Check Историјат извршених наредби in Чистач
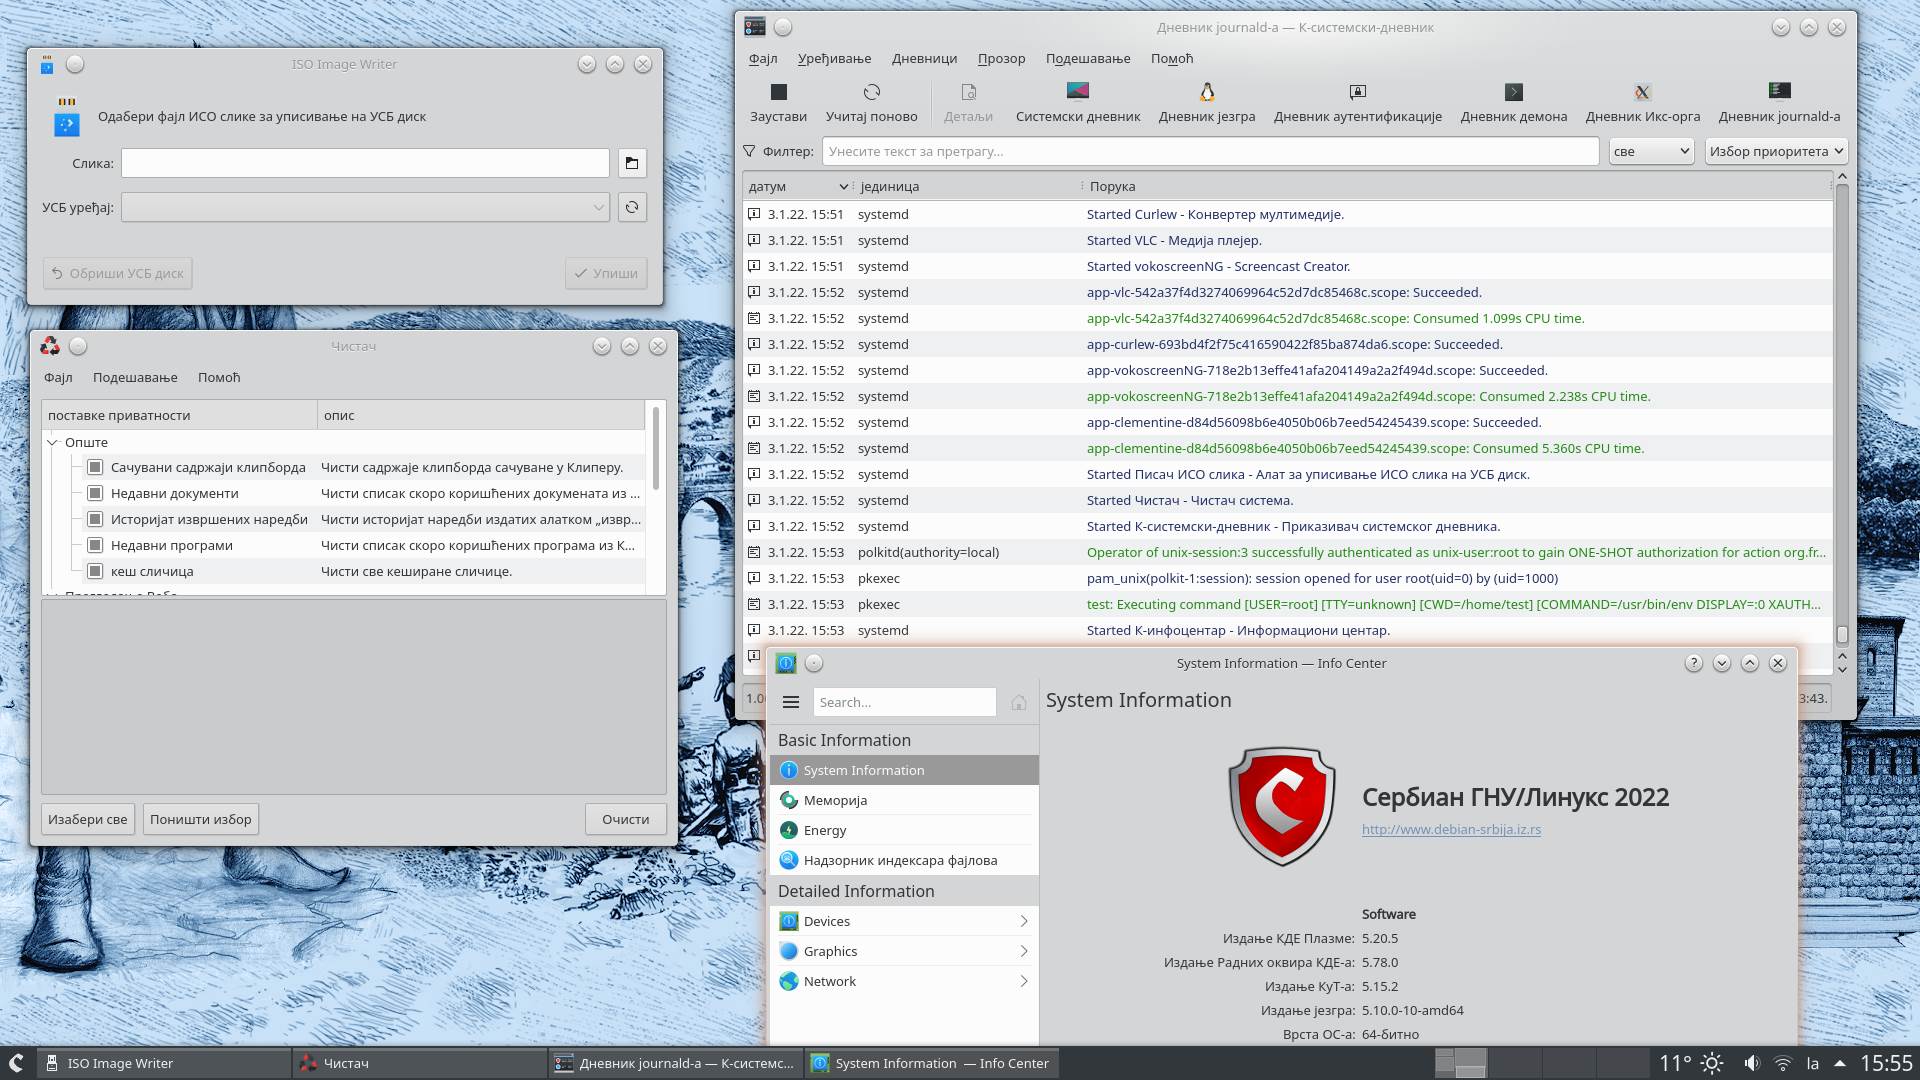Viewport: 1920px width, 1080px height. coord(95,519)
